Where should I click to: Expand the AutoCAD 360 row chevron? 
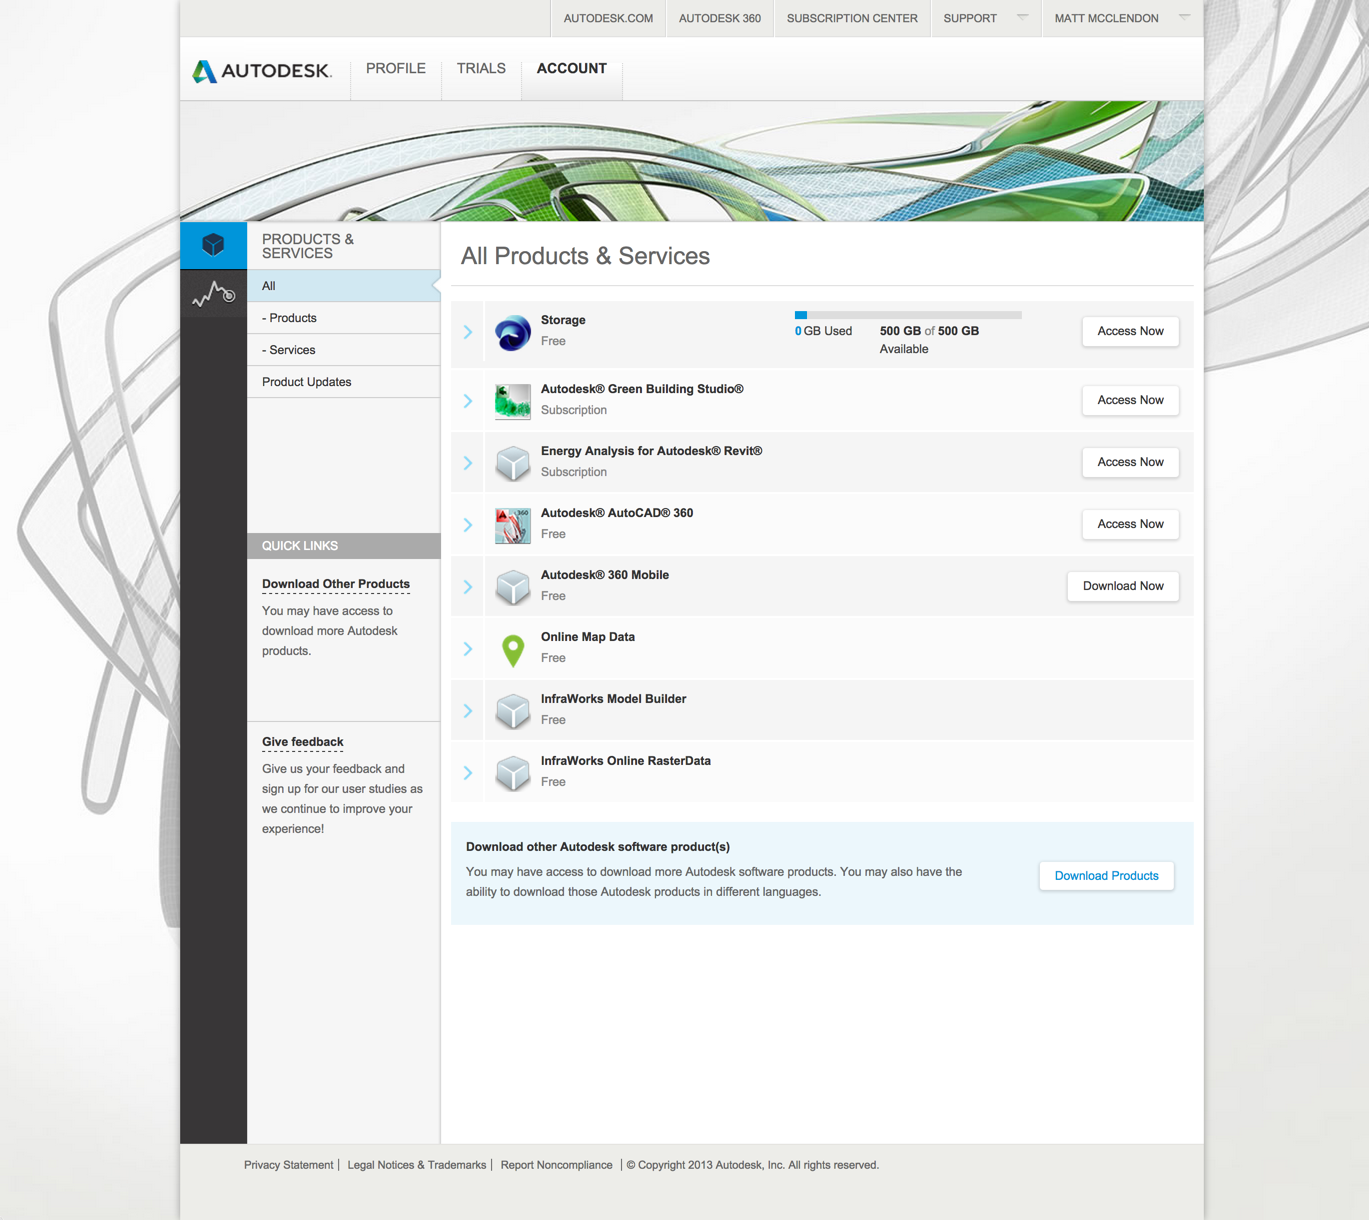pyautogui.click(x=468, y=525)
